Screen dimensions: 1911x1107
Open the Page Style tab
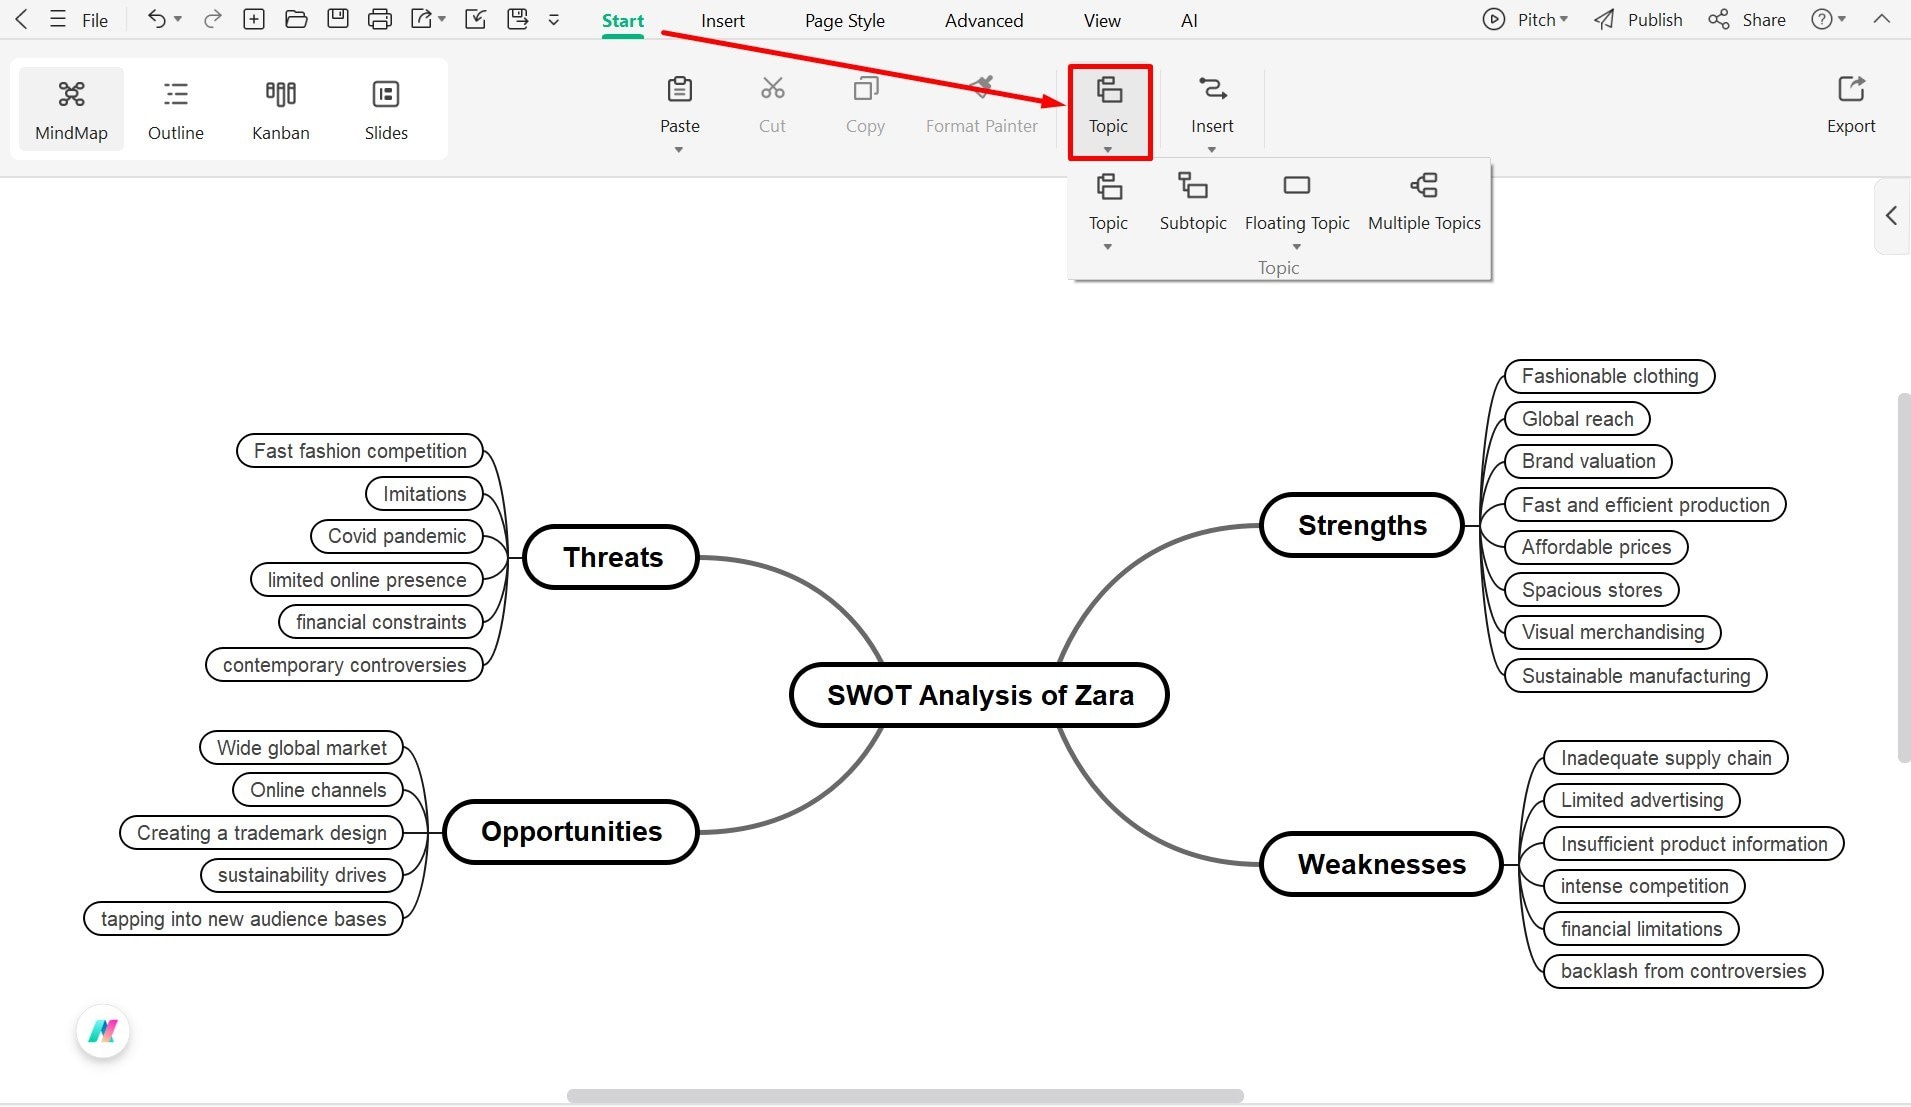(845, 20)
